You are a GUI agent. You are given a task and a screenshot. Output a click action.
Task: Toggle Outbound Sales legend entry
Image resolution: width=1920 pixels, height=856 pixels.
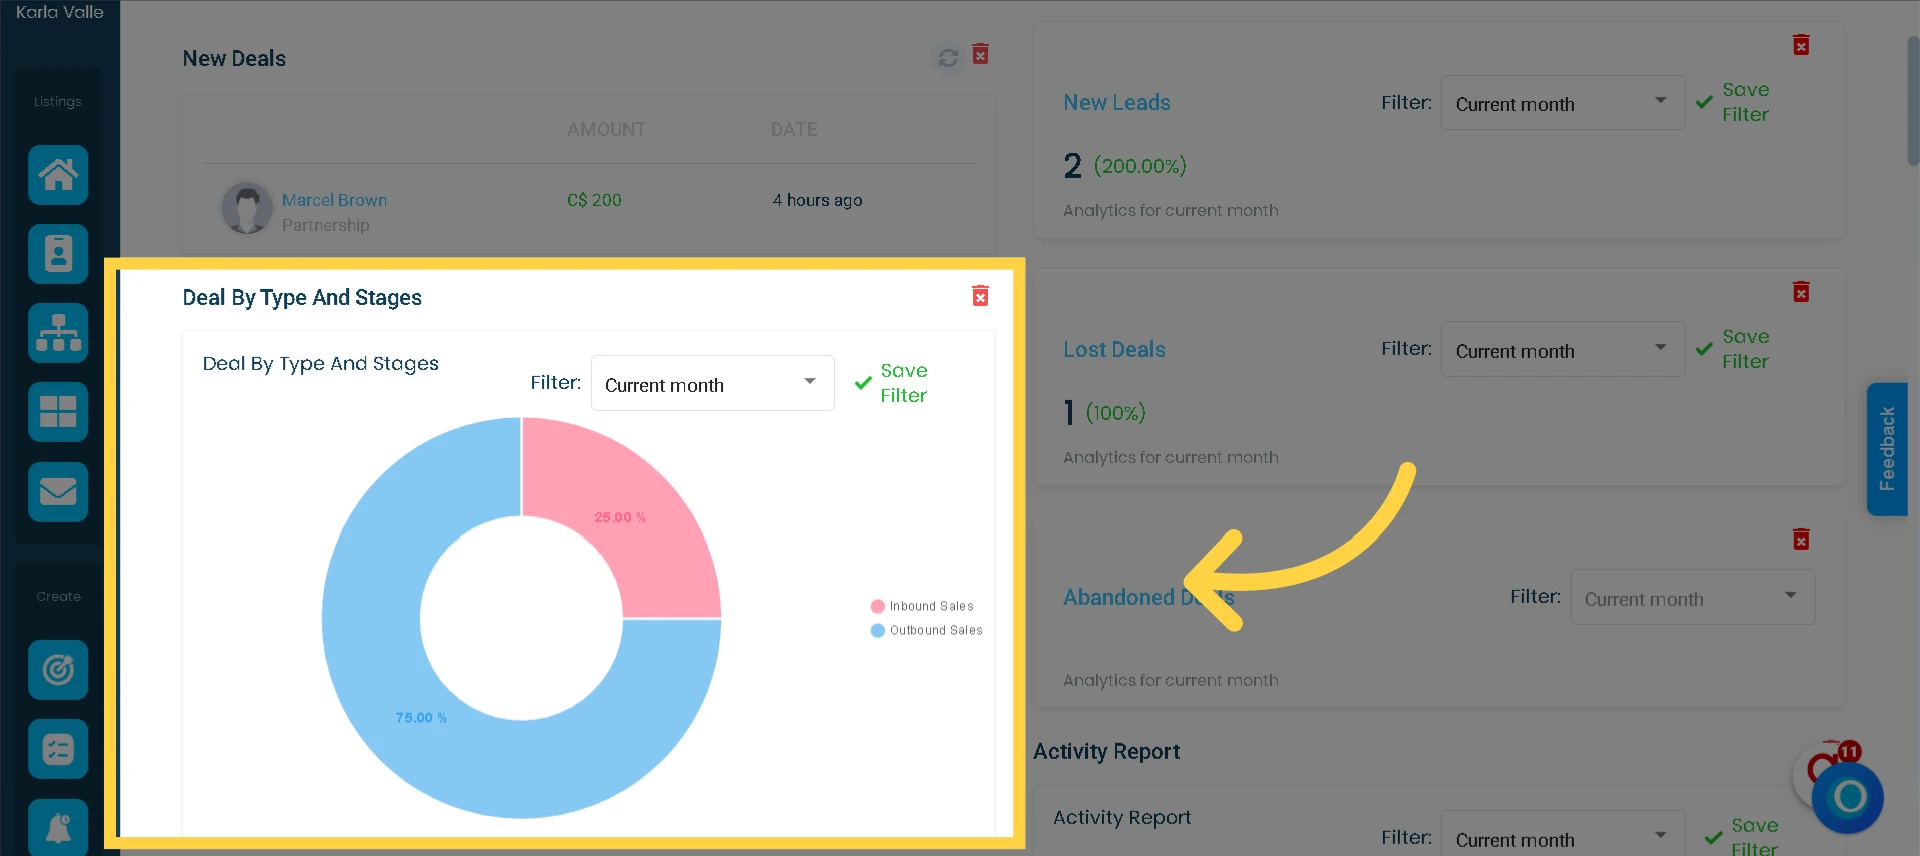tap(927, 630)
